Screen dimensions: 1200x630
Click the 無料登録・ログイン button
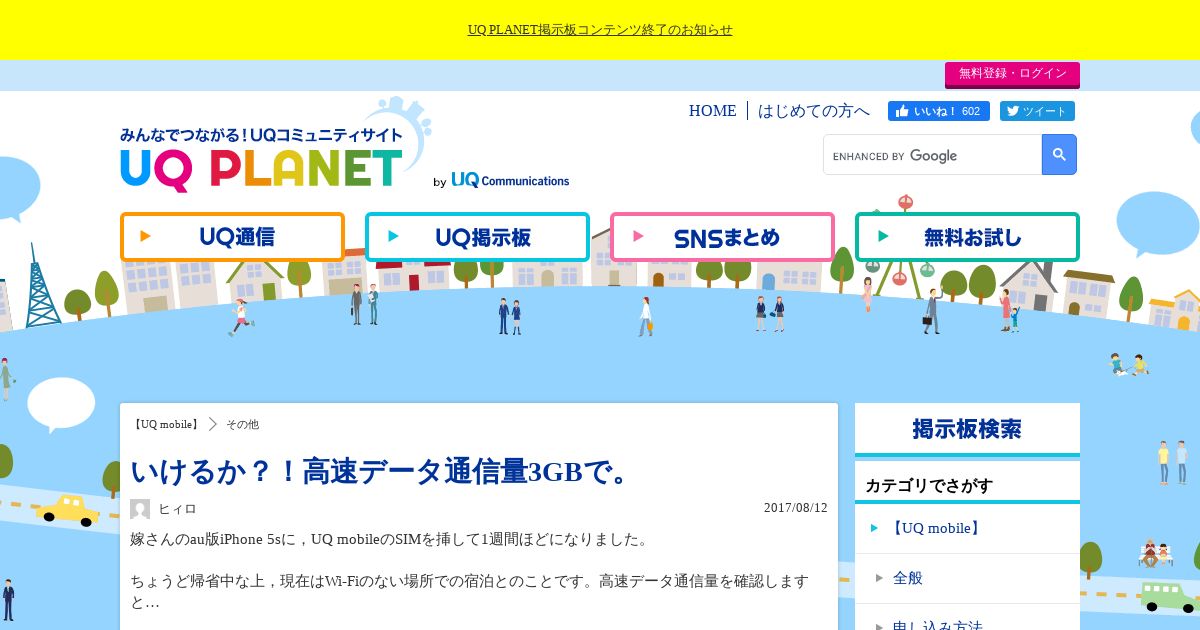point(1012,74)
